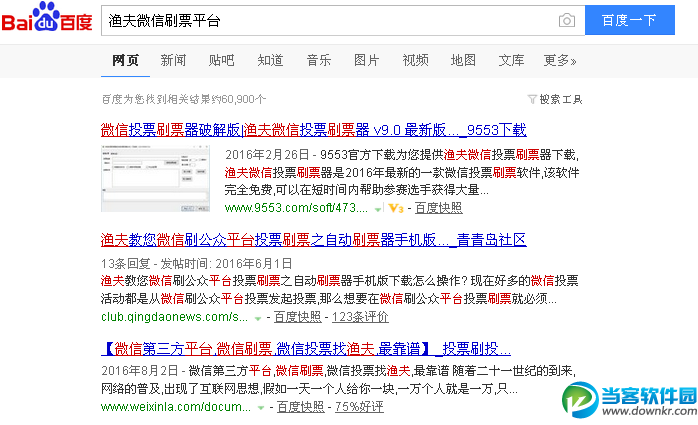Screen dimensions: 698x425
Task: Select the 网页 tab
Action: (x=125, y=60)
